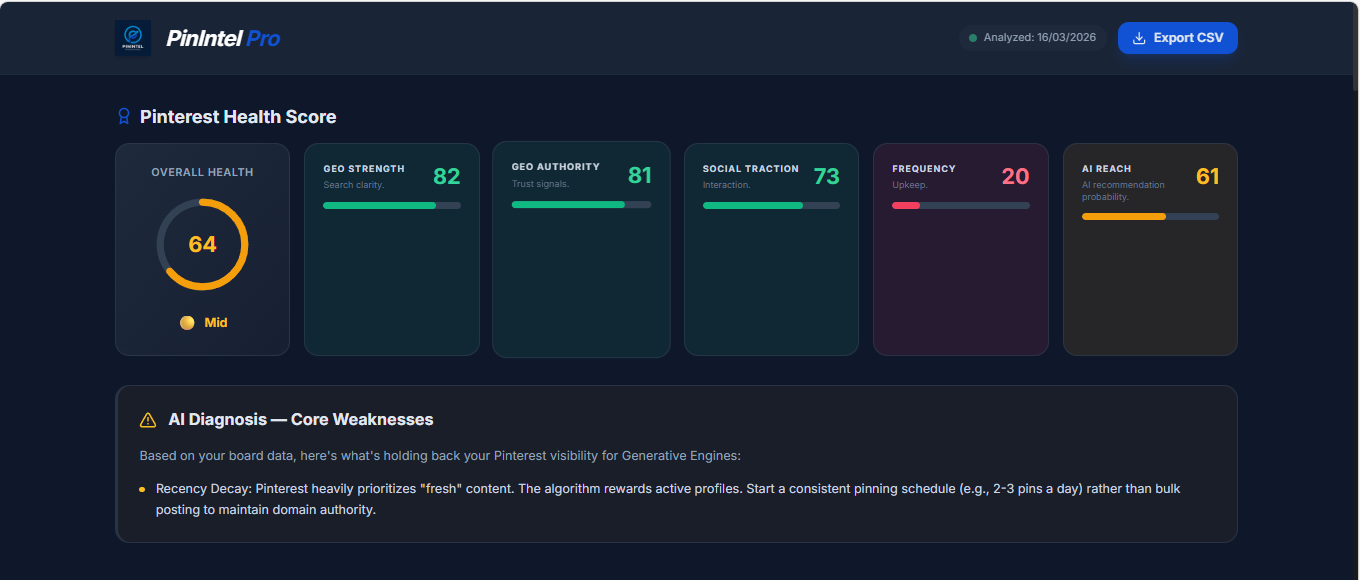Image resolution: width=1360 pixels, height=580 pixels.
Task: Click the Upkeep subtitle
Action: (910, 185)
